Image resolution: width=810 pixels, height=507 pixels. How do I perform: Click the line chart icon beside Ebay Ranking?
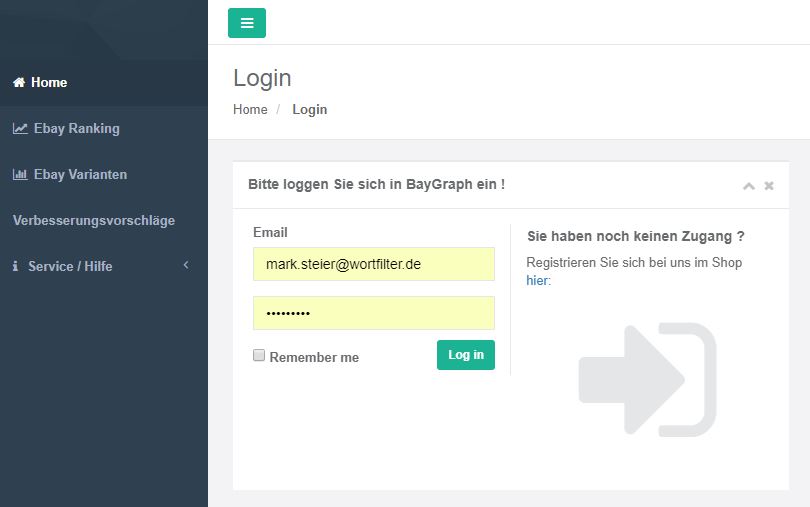(20, 128)
